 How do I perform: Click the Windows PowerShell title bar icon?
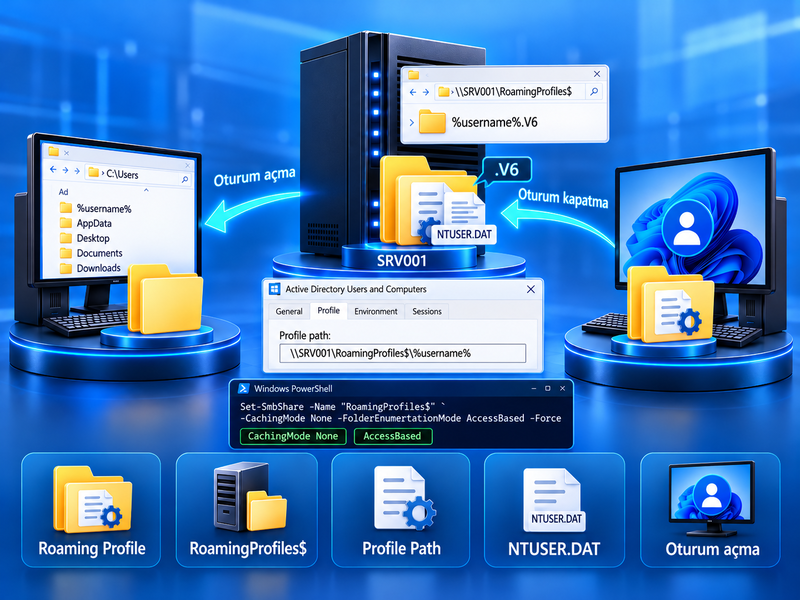(x=243, y=389)
